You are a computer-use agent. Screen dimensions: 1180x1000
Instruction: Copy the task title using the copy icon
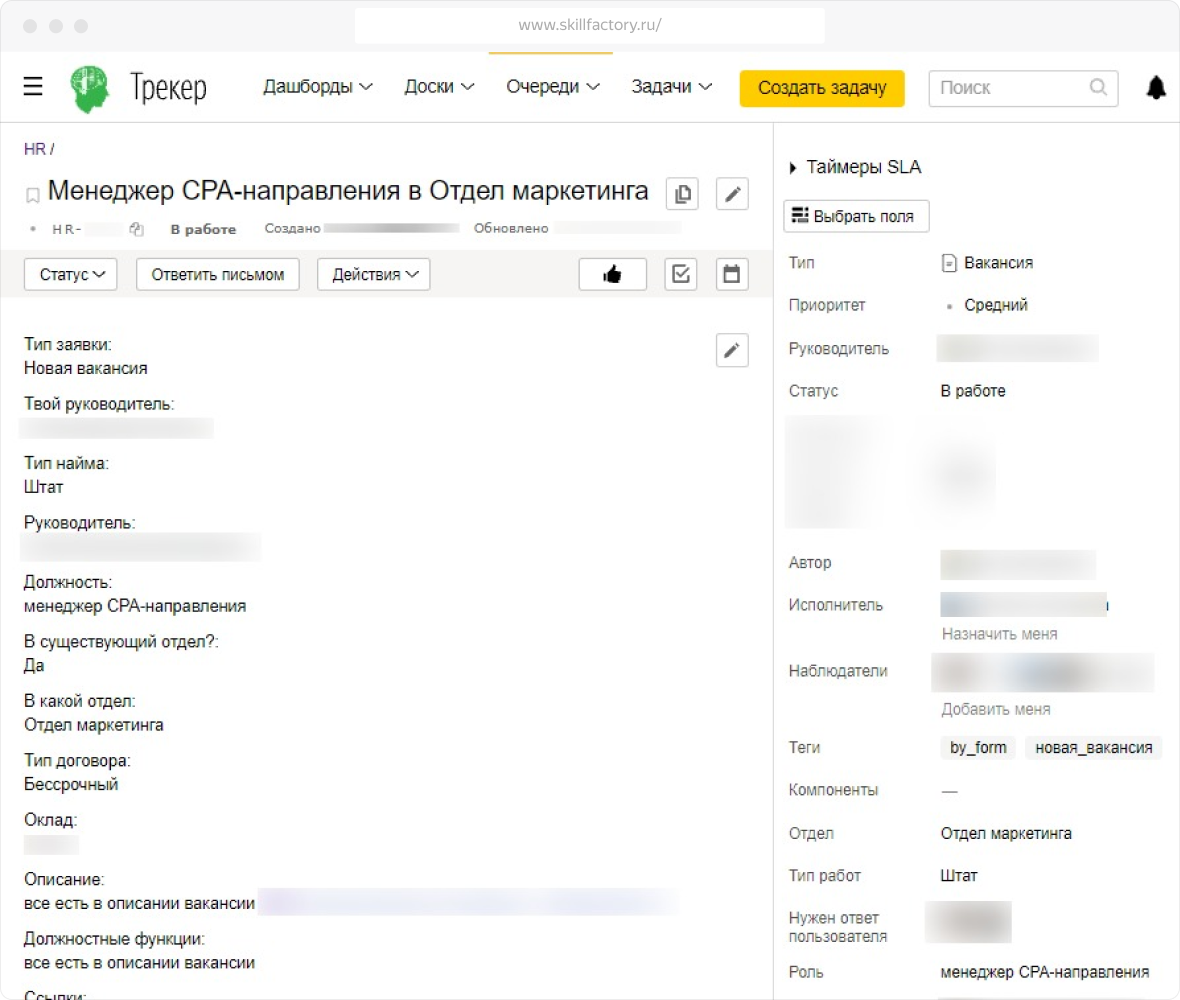pos(682,194)
